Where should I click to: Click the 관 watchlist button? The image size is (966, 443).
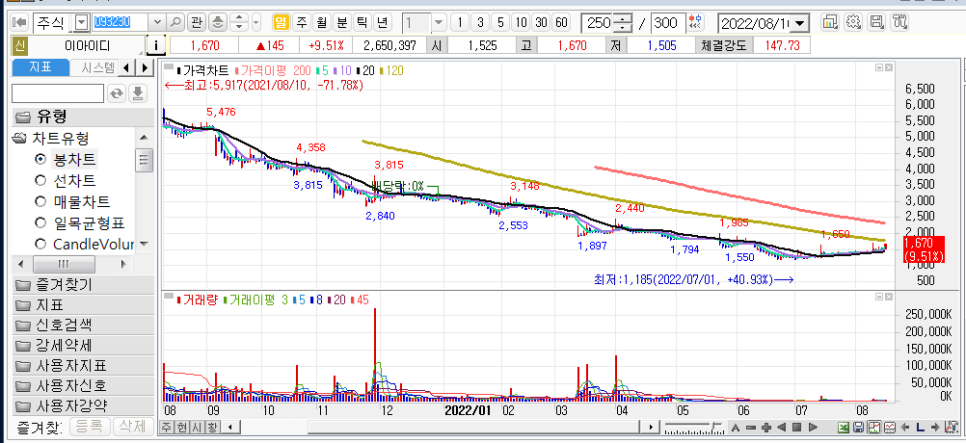pyautogui.click(x=196, y=23)
